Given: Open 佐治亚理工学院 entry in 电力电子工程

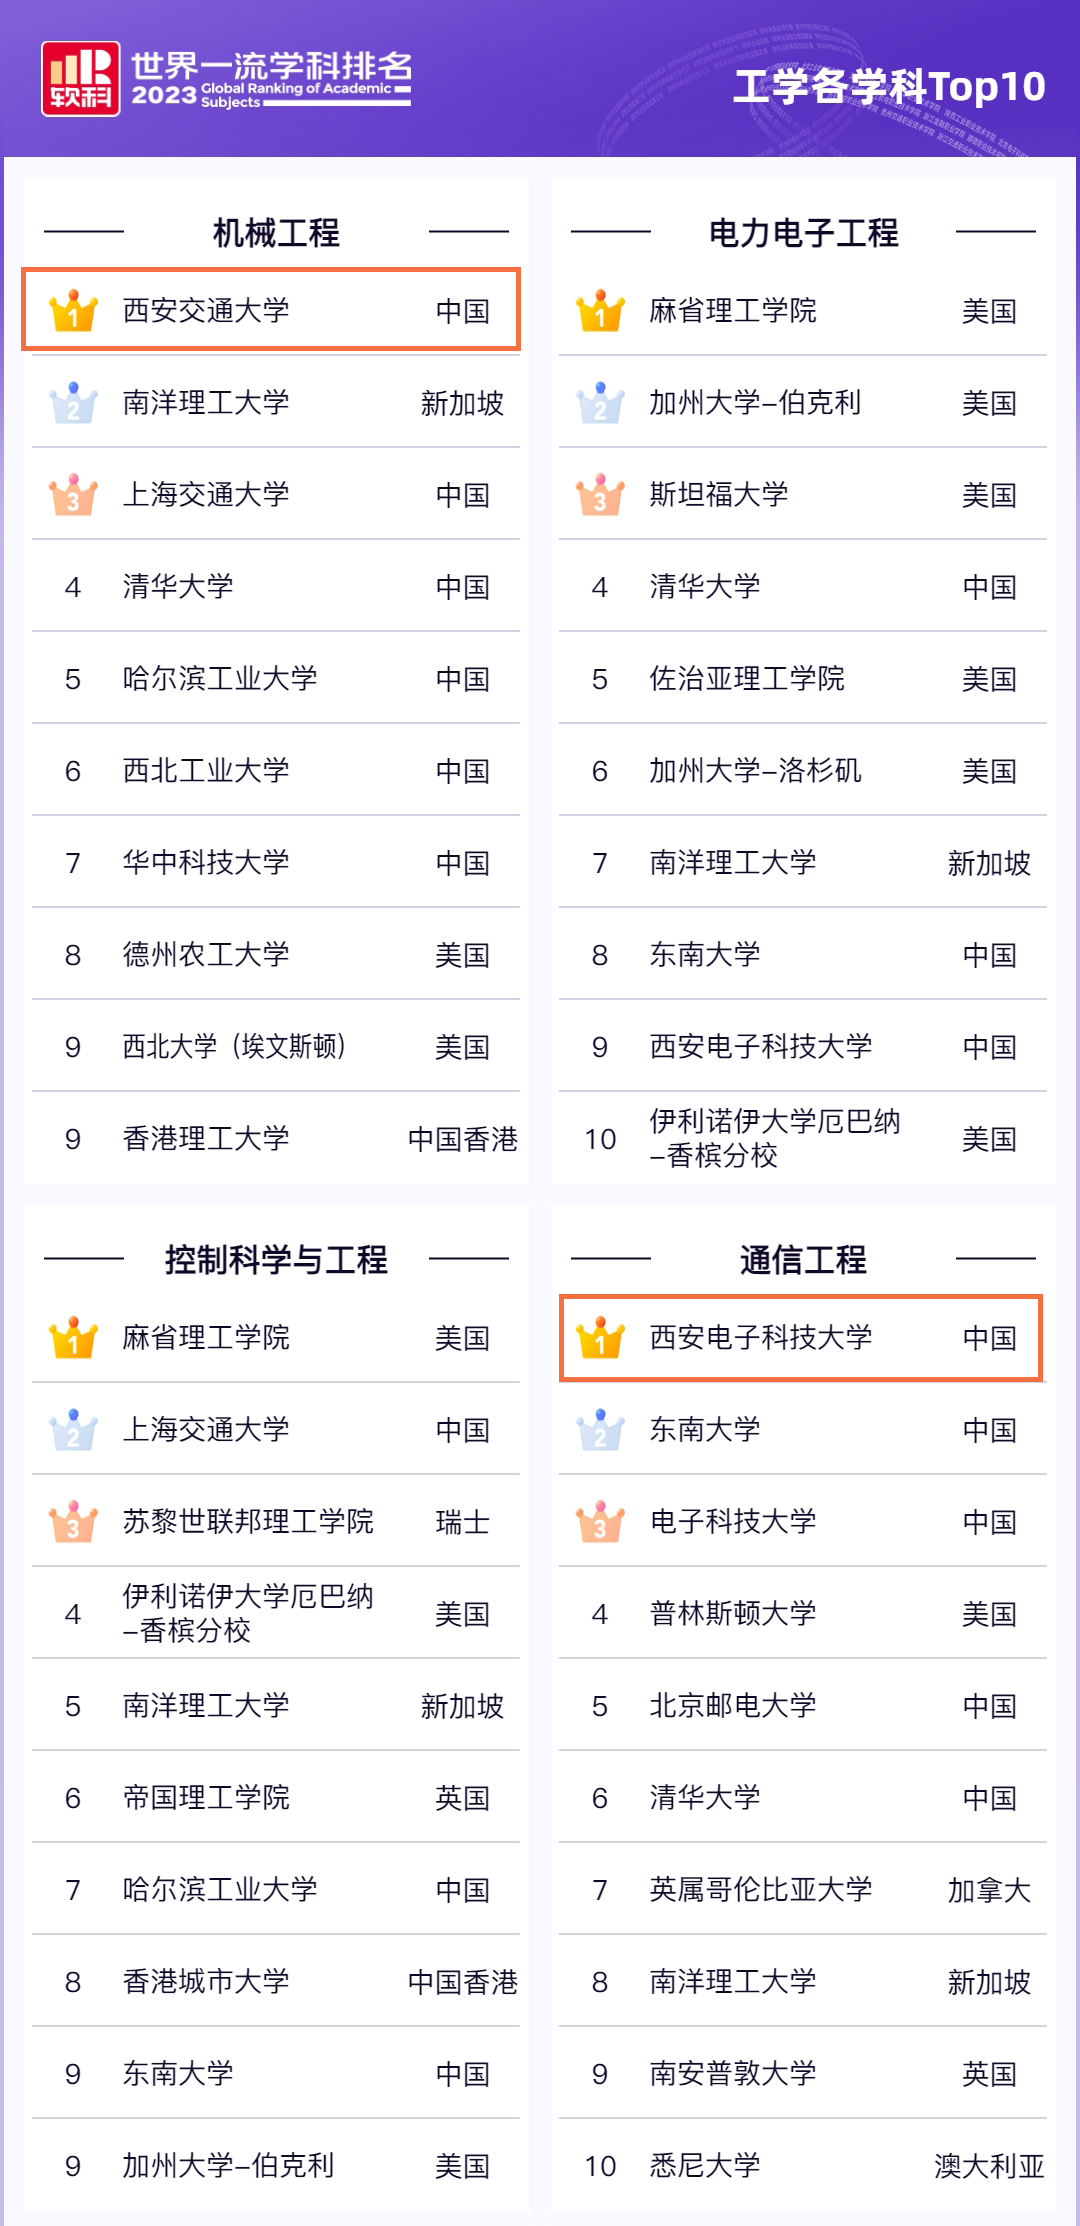Looking at the screenshot, I should pos(803,678).
